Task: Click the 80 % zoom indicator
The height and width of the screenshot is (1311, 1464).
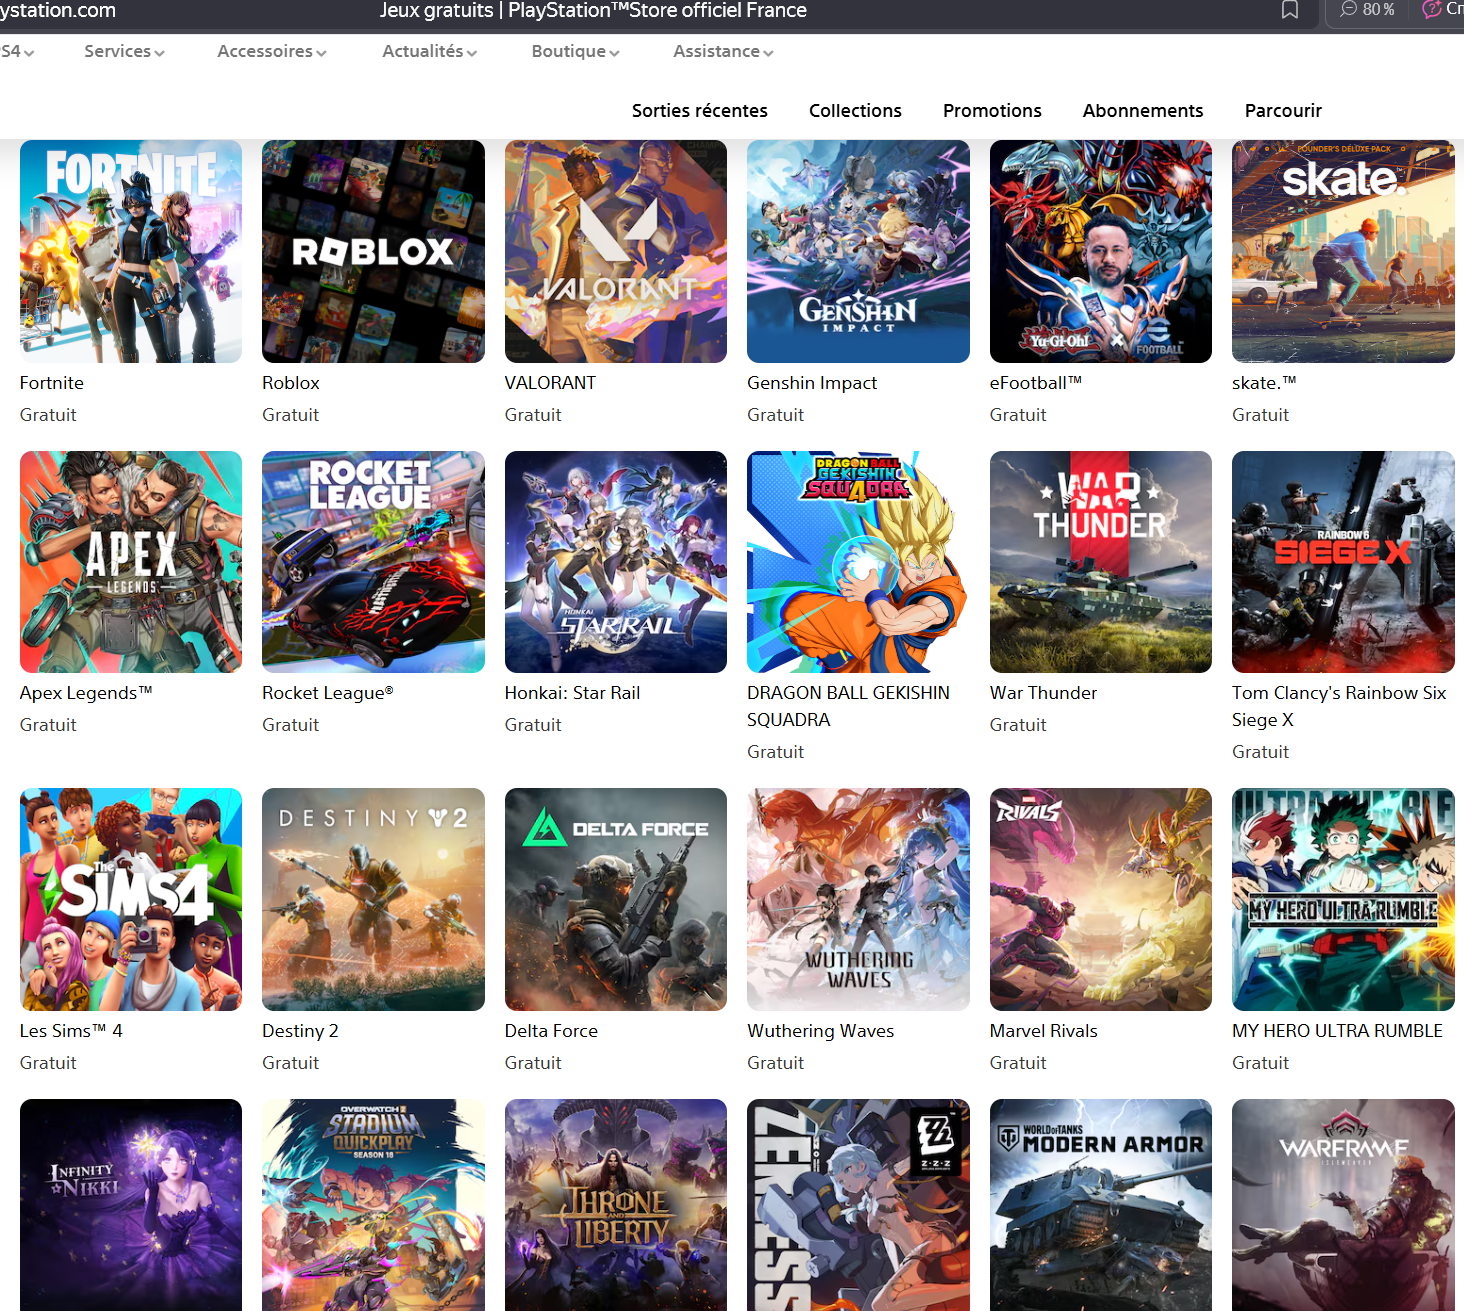Action: pyautogui.click(x=1368, y=9)
